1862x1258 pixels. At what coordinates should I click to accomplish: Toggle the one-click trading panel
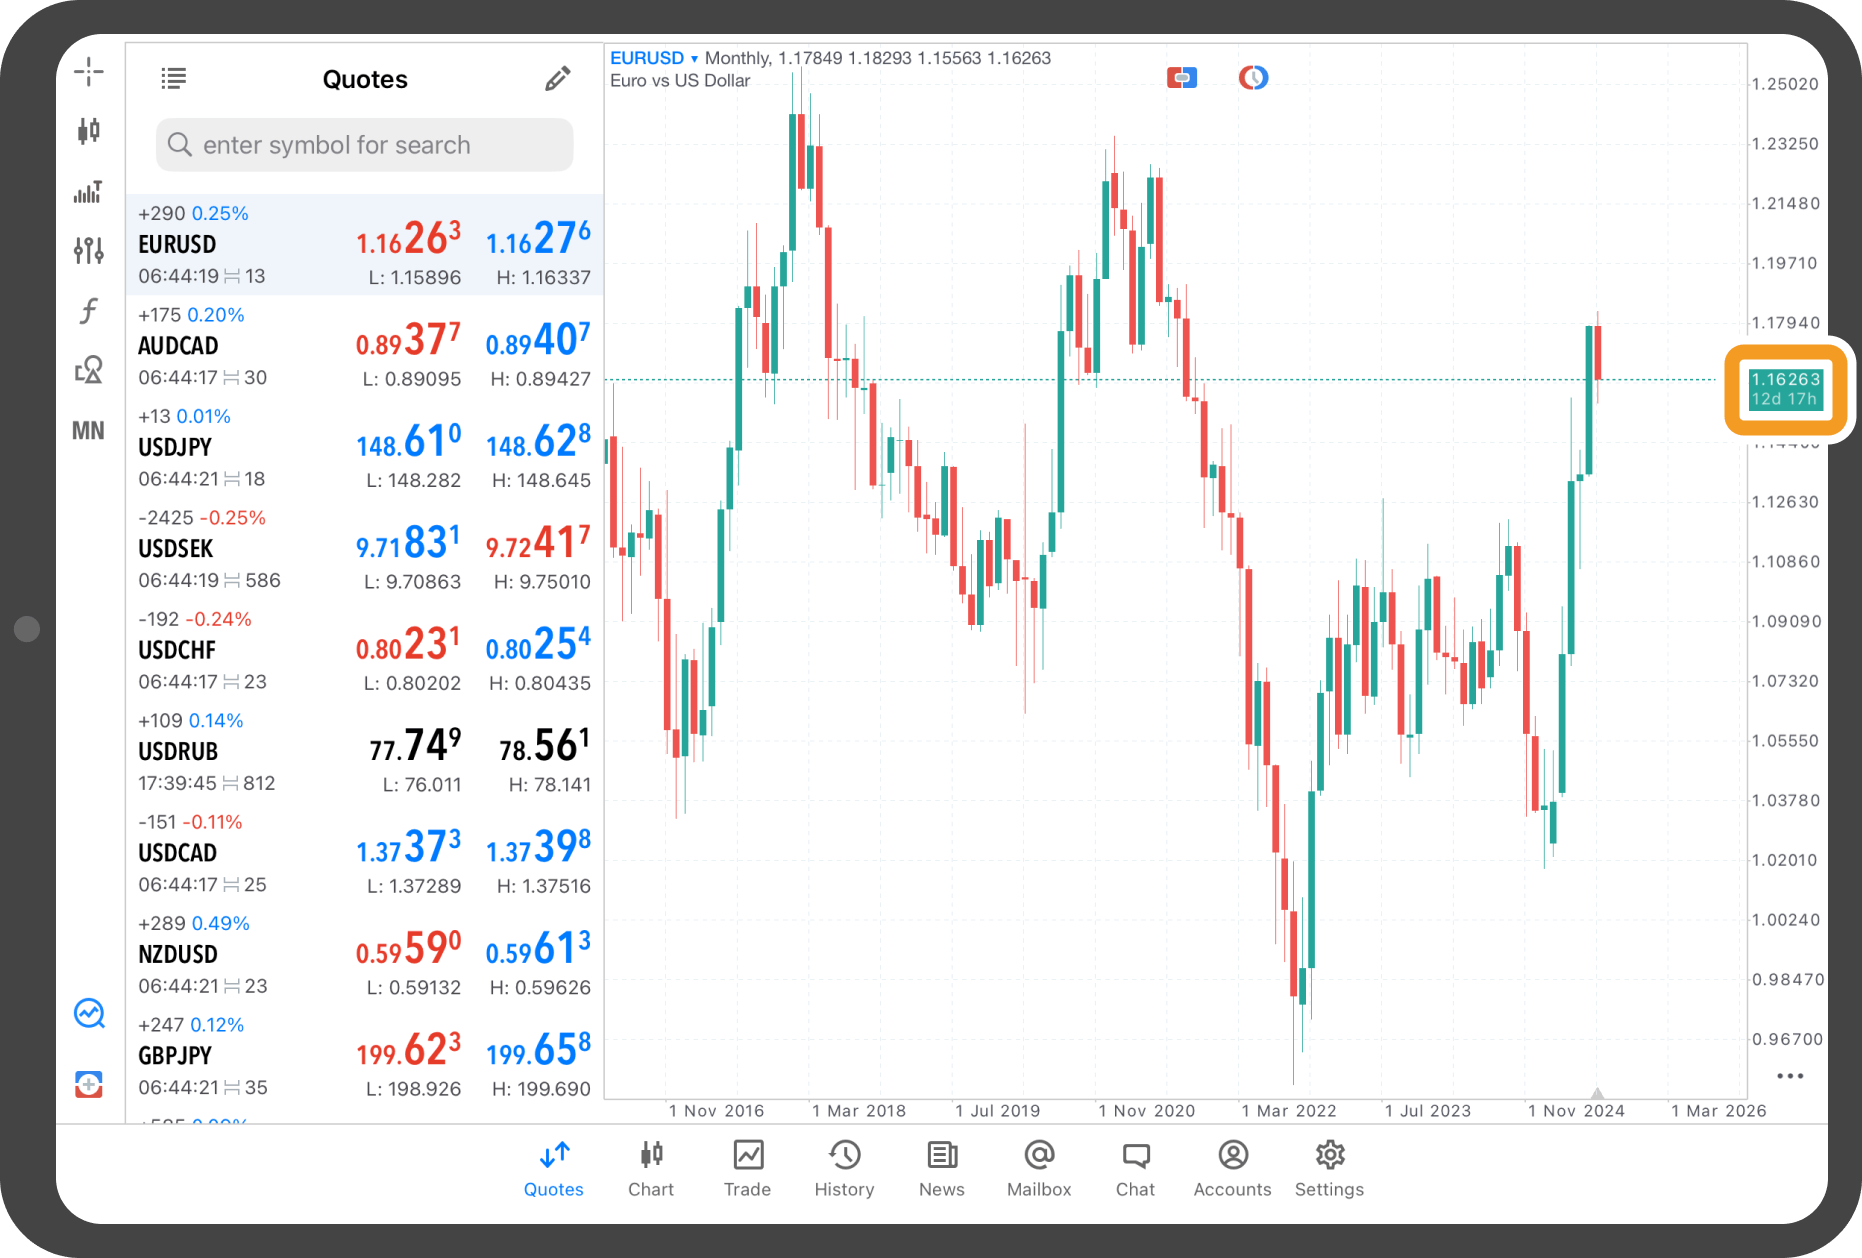tap(1181, 78)
